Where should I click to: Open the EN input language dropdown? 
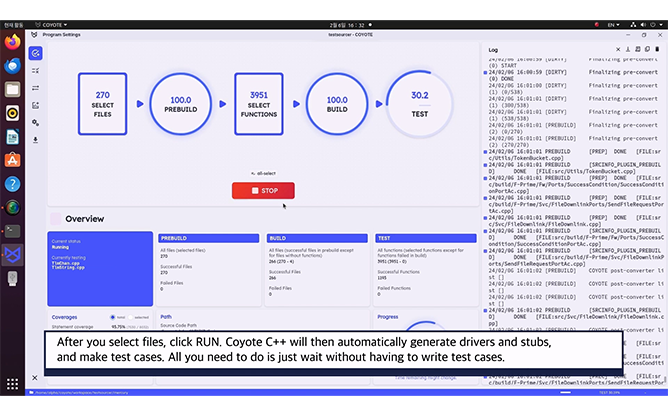(x=613, y=25)
